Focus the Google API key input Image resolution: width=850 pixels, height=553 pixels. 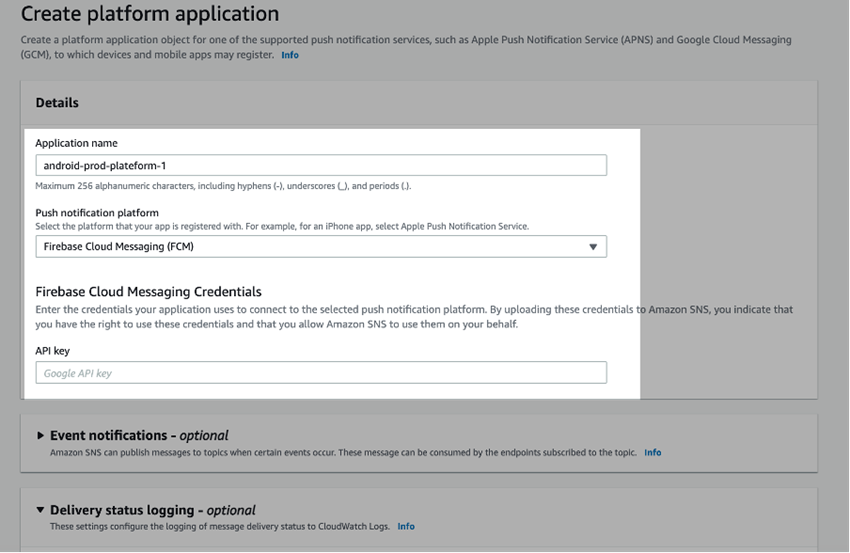pyautogui.click(x=320, y=373)
